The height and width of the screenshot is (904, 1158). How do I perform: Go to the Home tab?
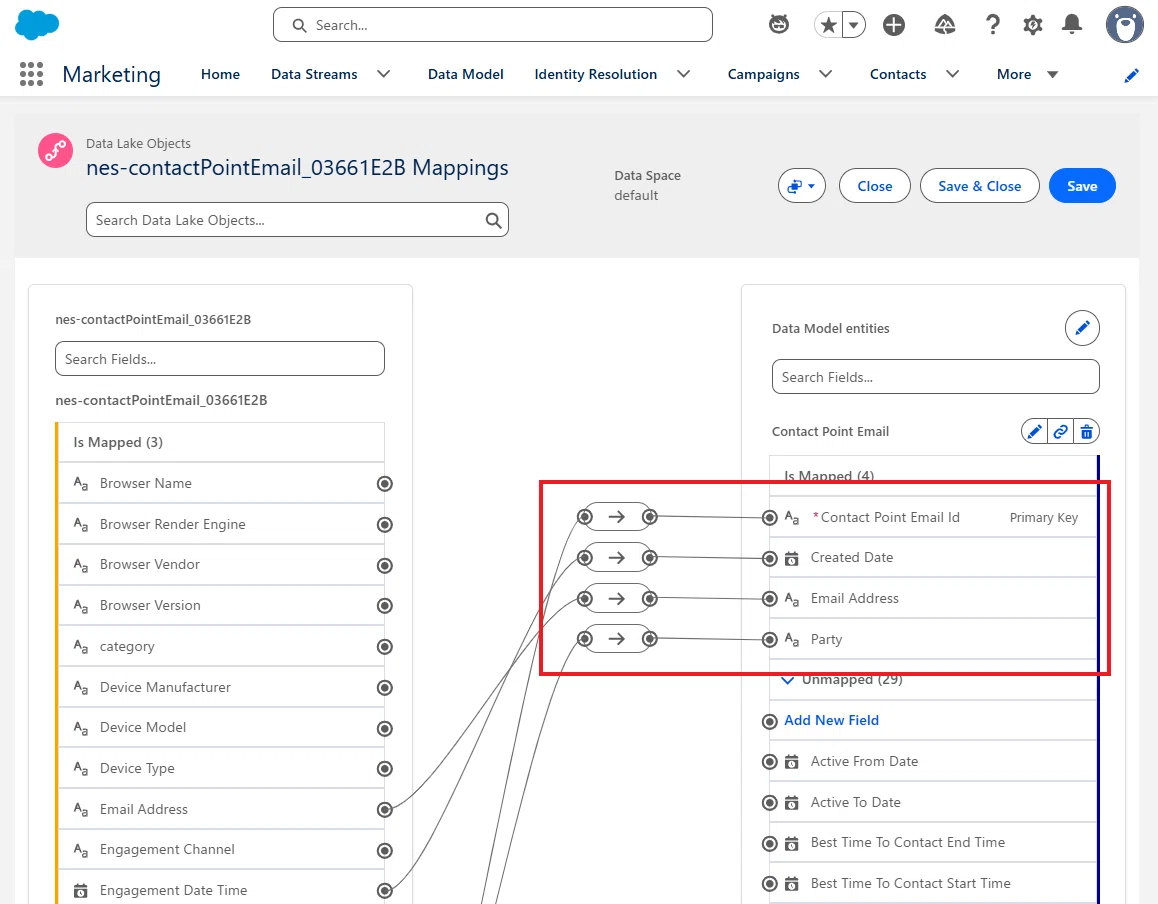(220, 74)
